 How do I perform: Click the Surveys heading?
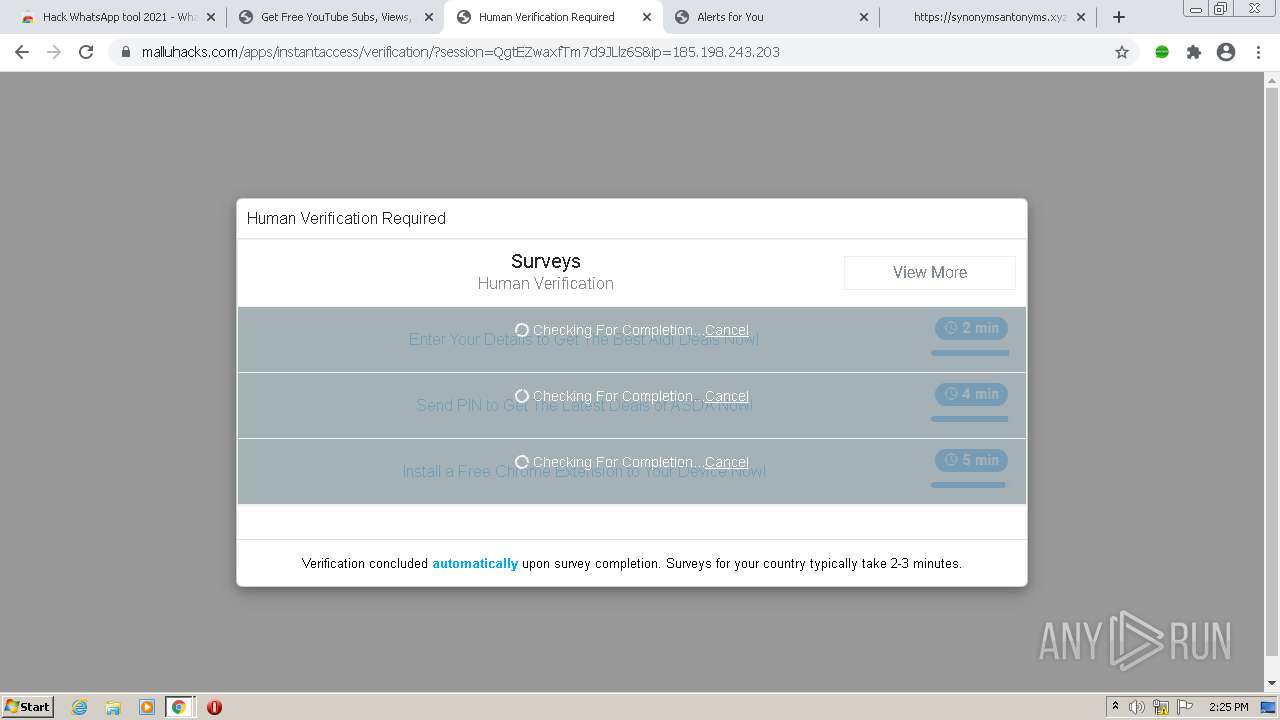[545, 261]
